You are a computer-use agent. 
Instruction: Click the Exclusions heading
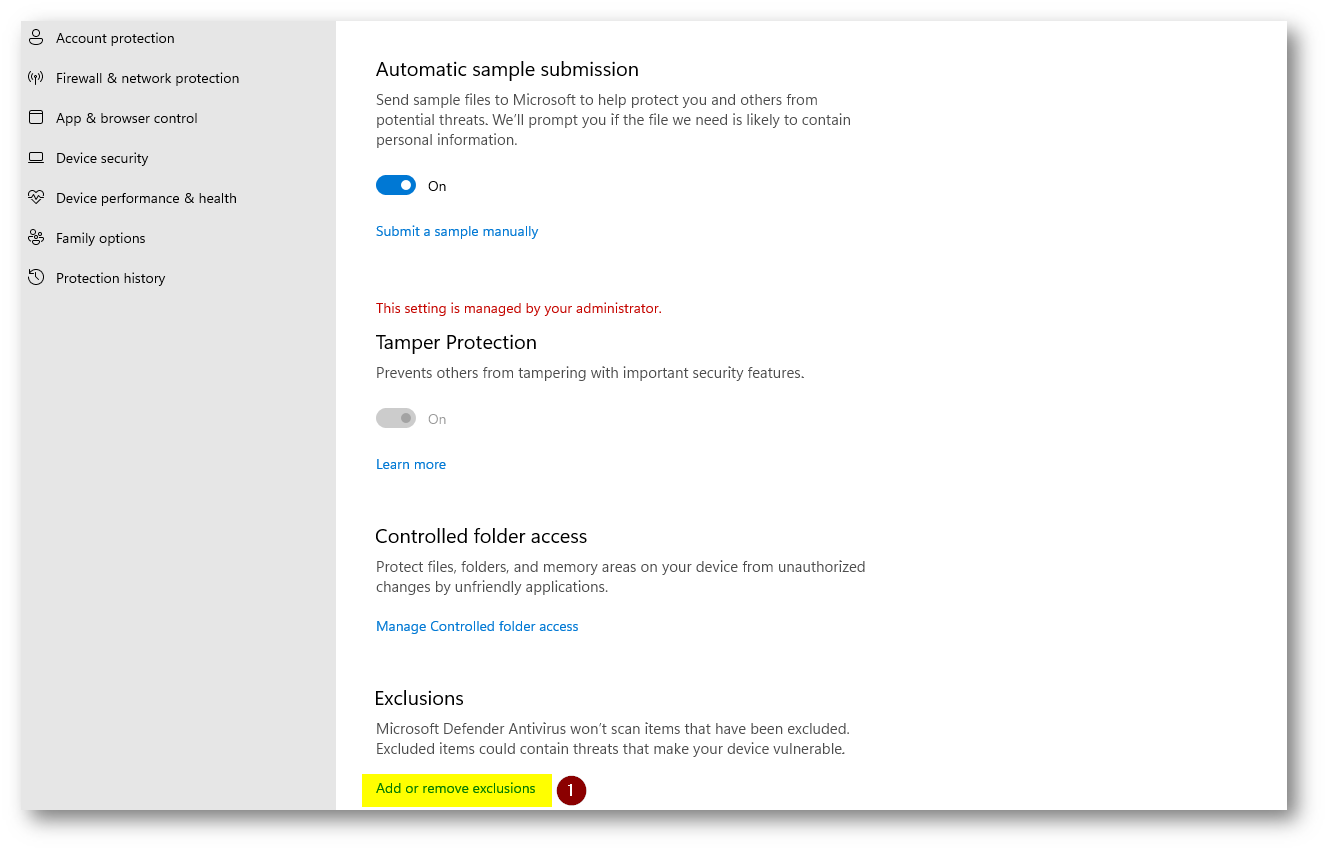pos(419,698)
